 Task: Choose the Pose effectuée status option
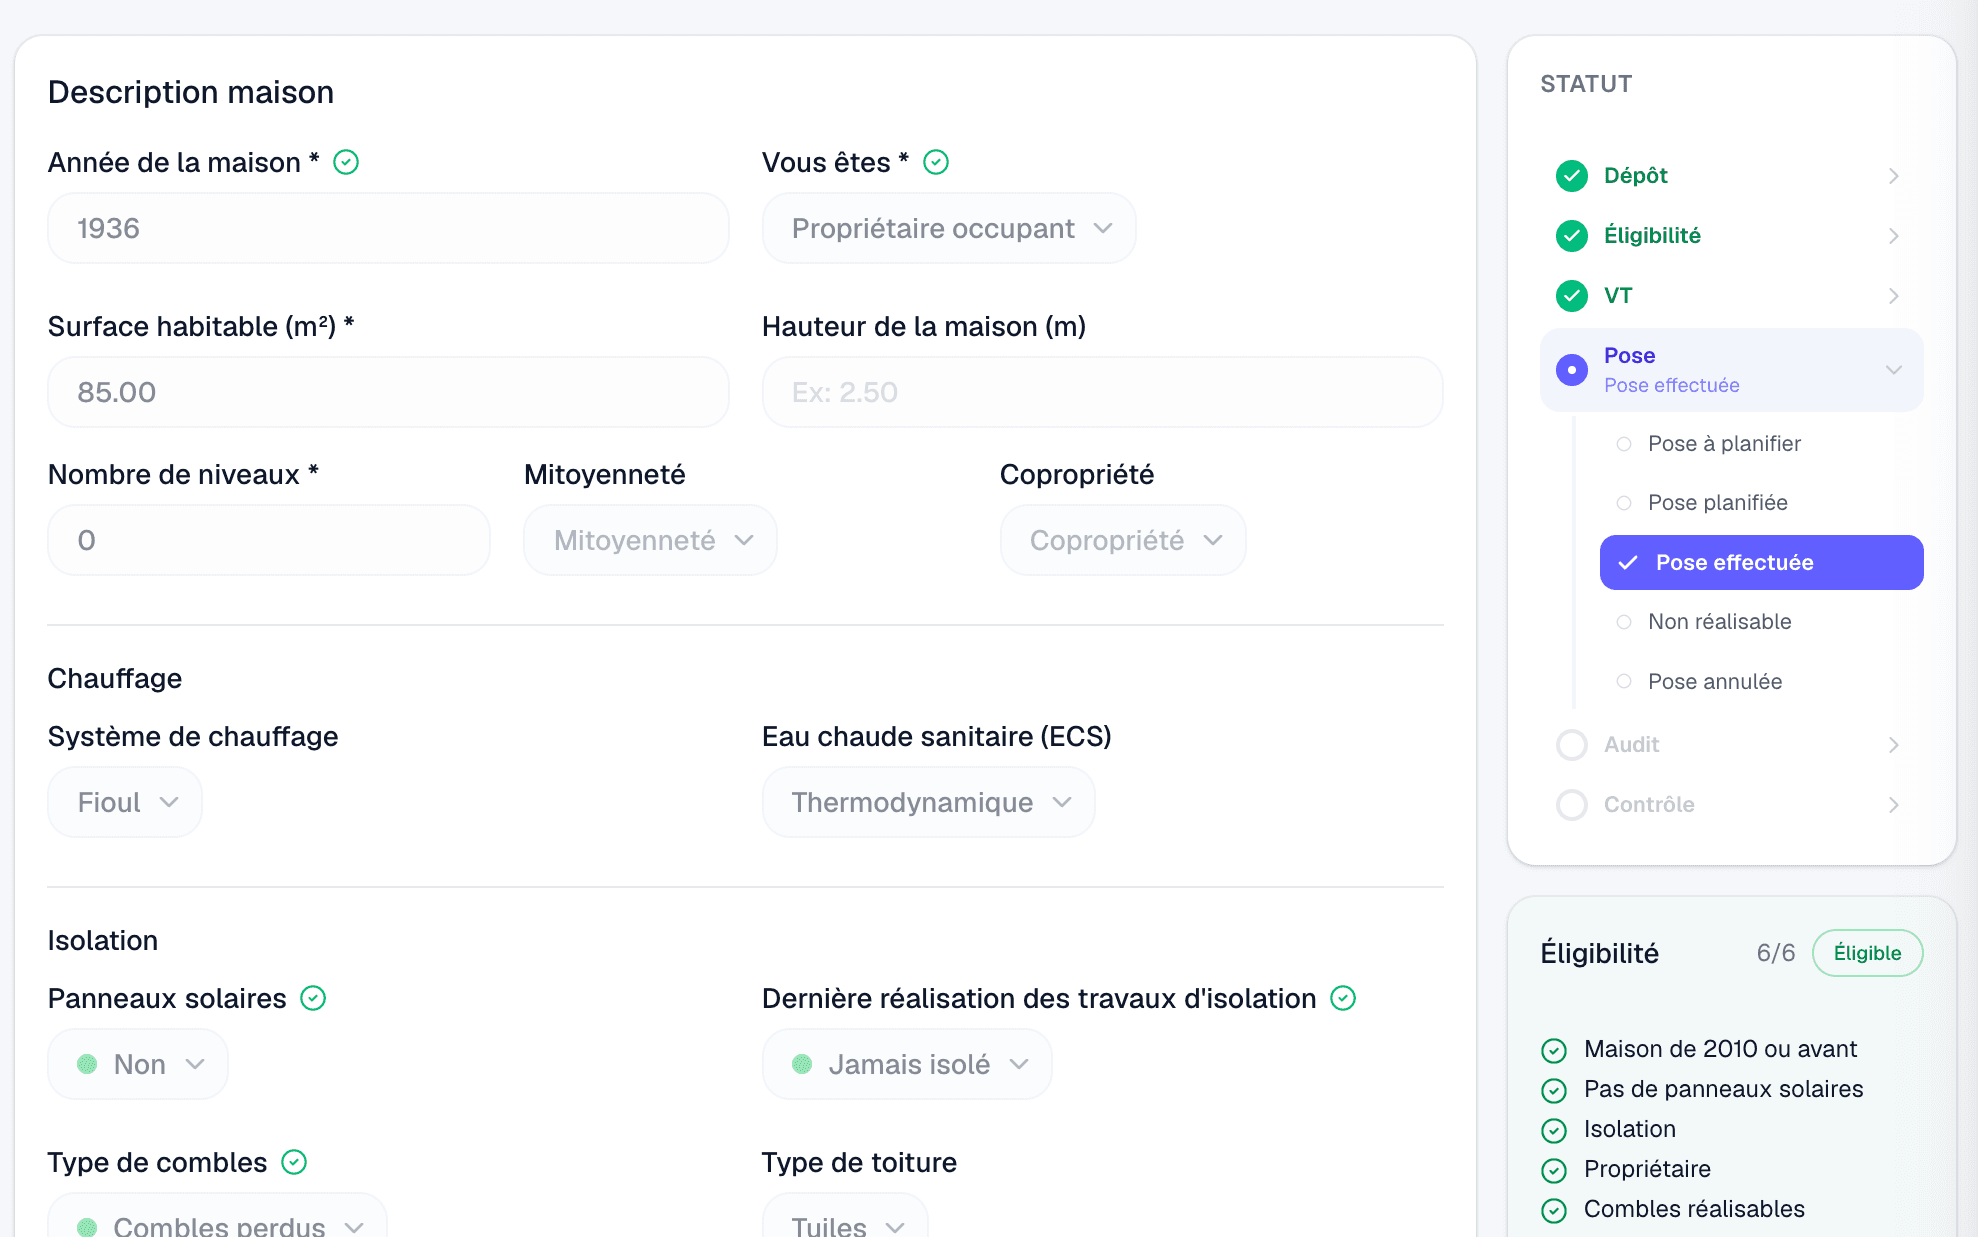tap(1761, 562)
